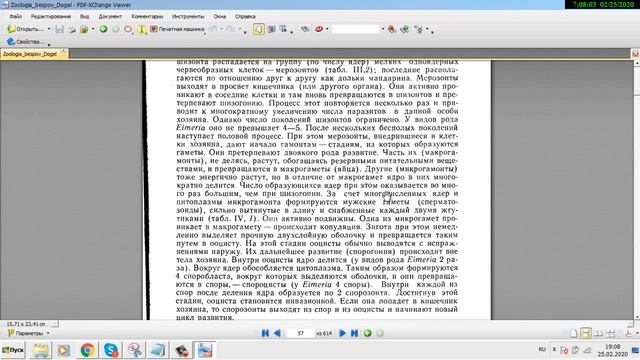Click the RU language indicator

[542, 349]
